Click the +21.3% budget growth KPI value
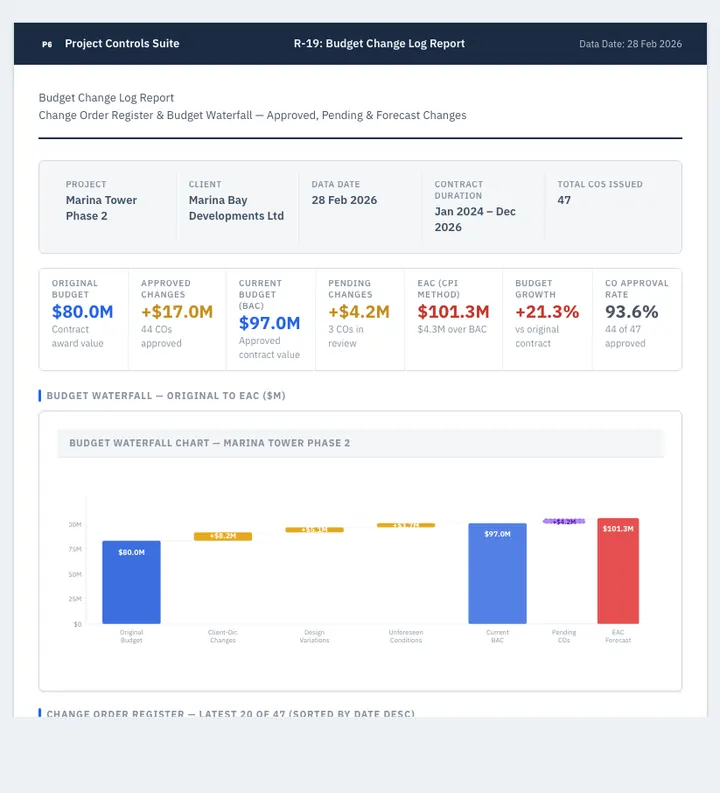The image size is (720, 793). click(547, 312)
